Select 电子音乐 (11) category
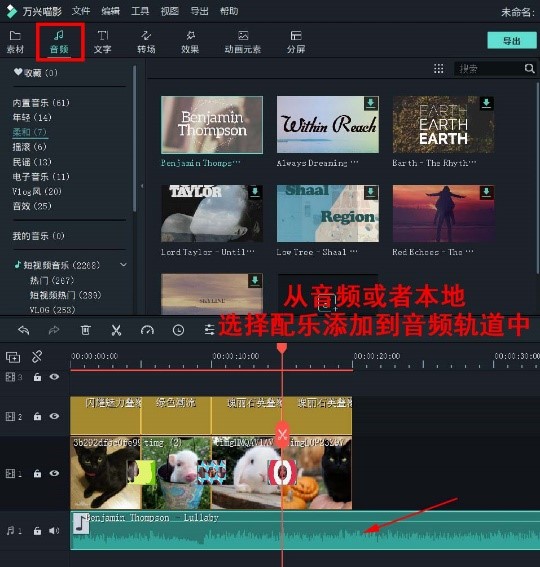 click(41, 176)
